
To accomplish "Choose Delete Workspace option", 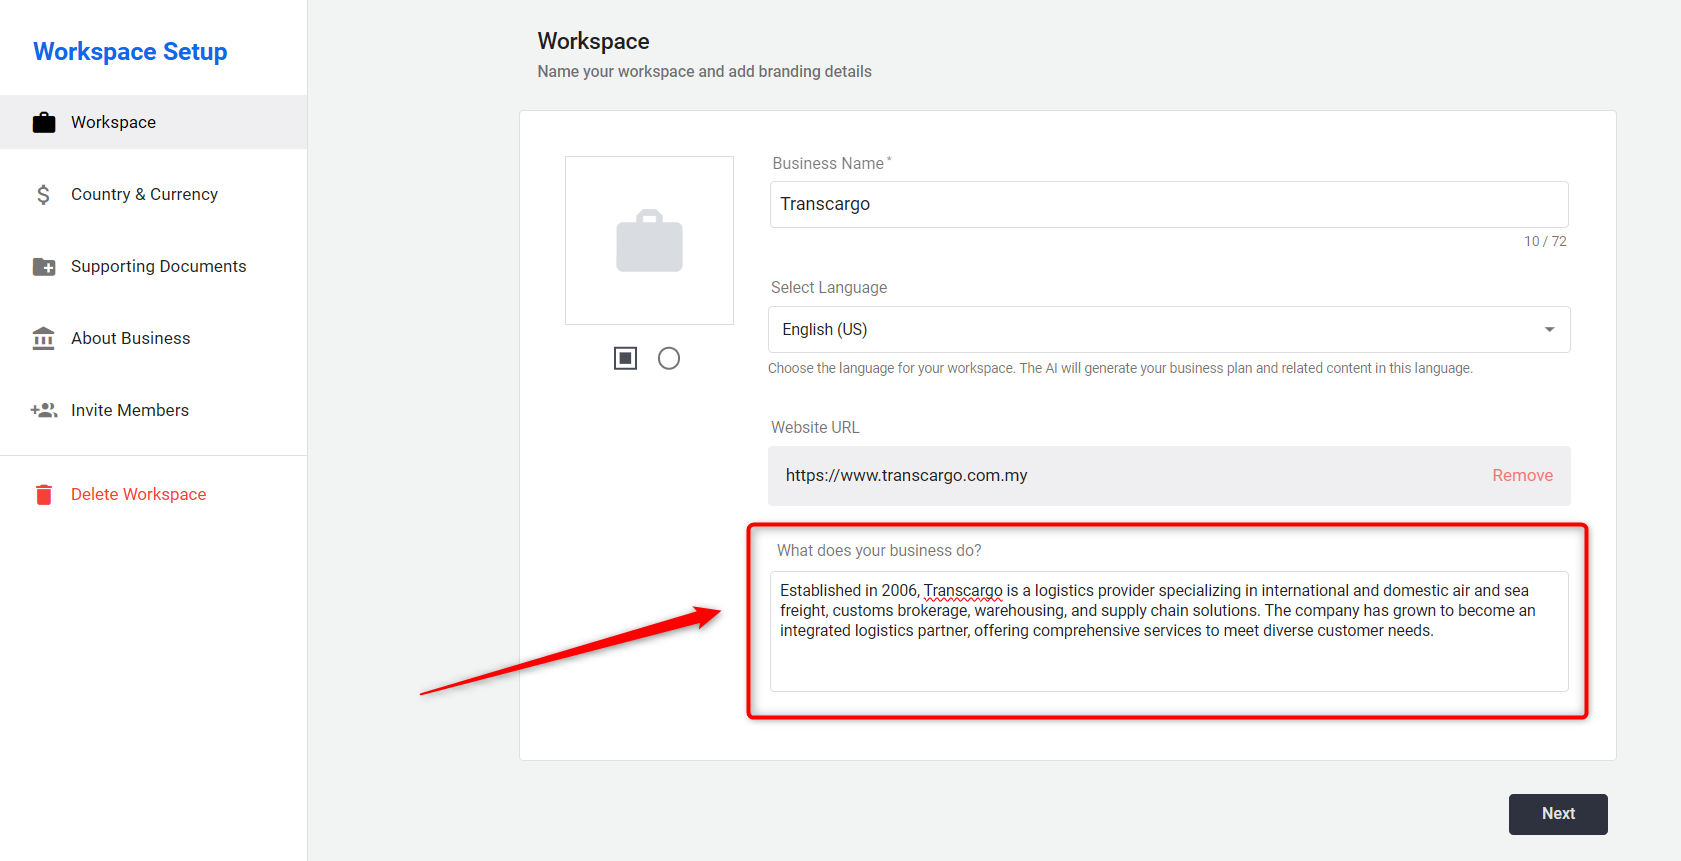I will pyautogui.click(x=154, y=494).
